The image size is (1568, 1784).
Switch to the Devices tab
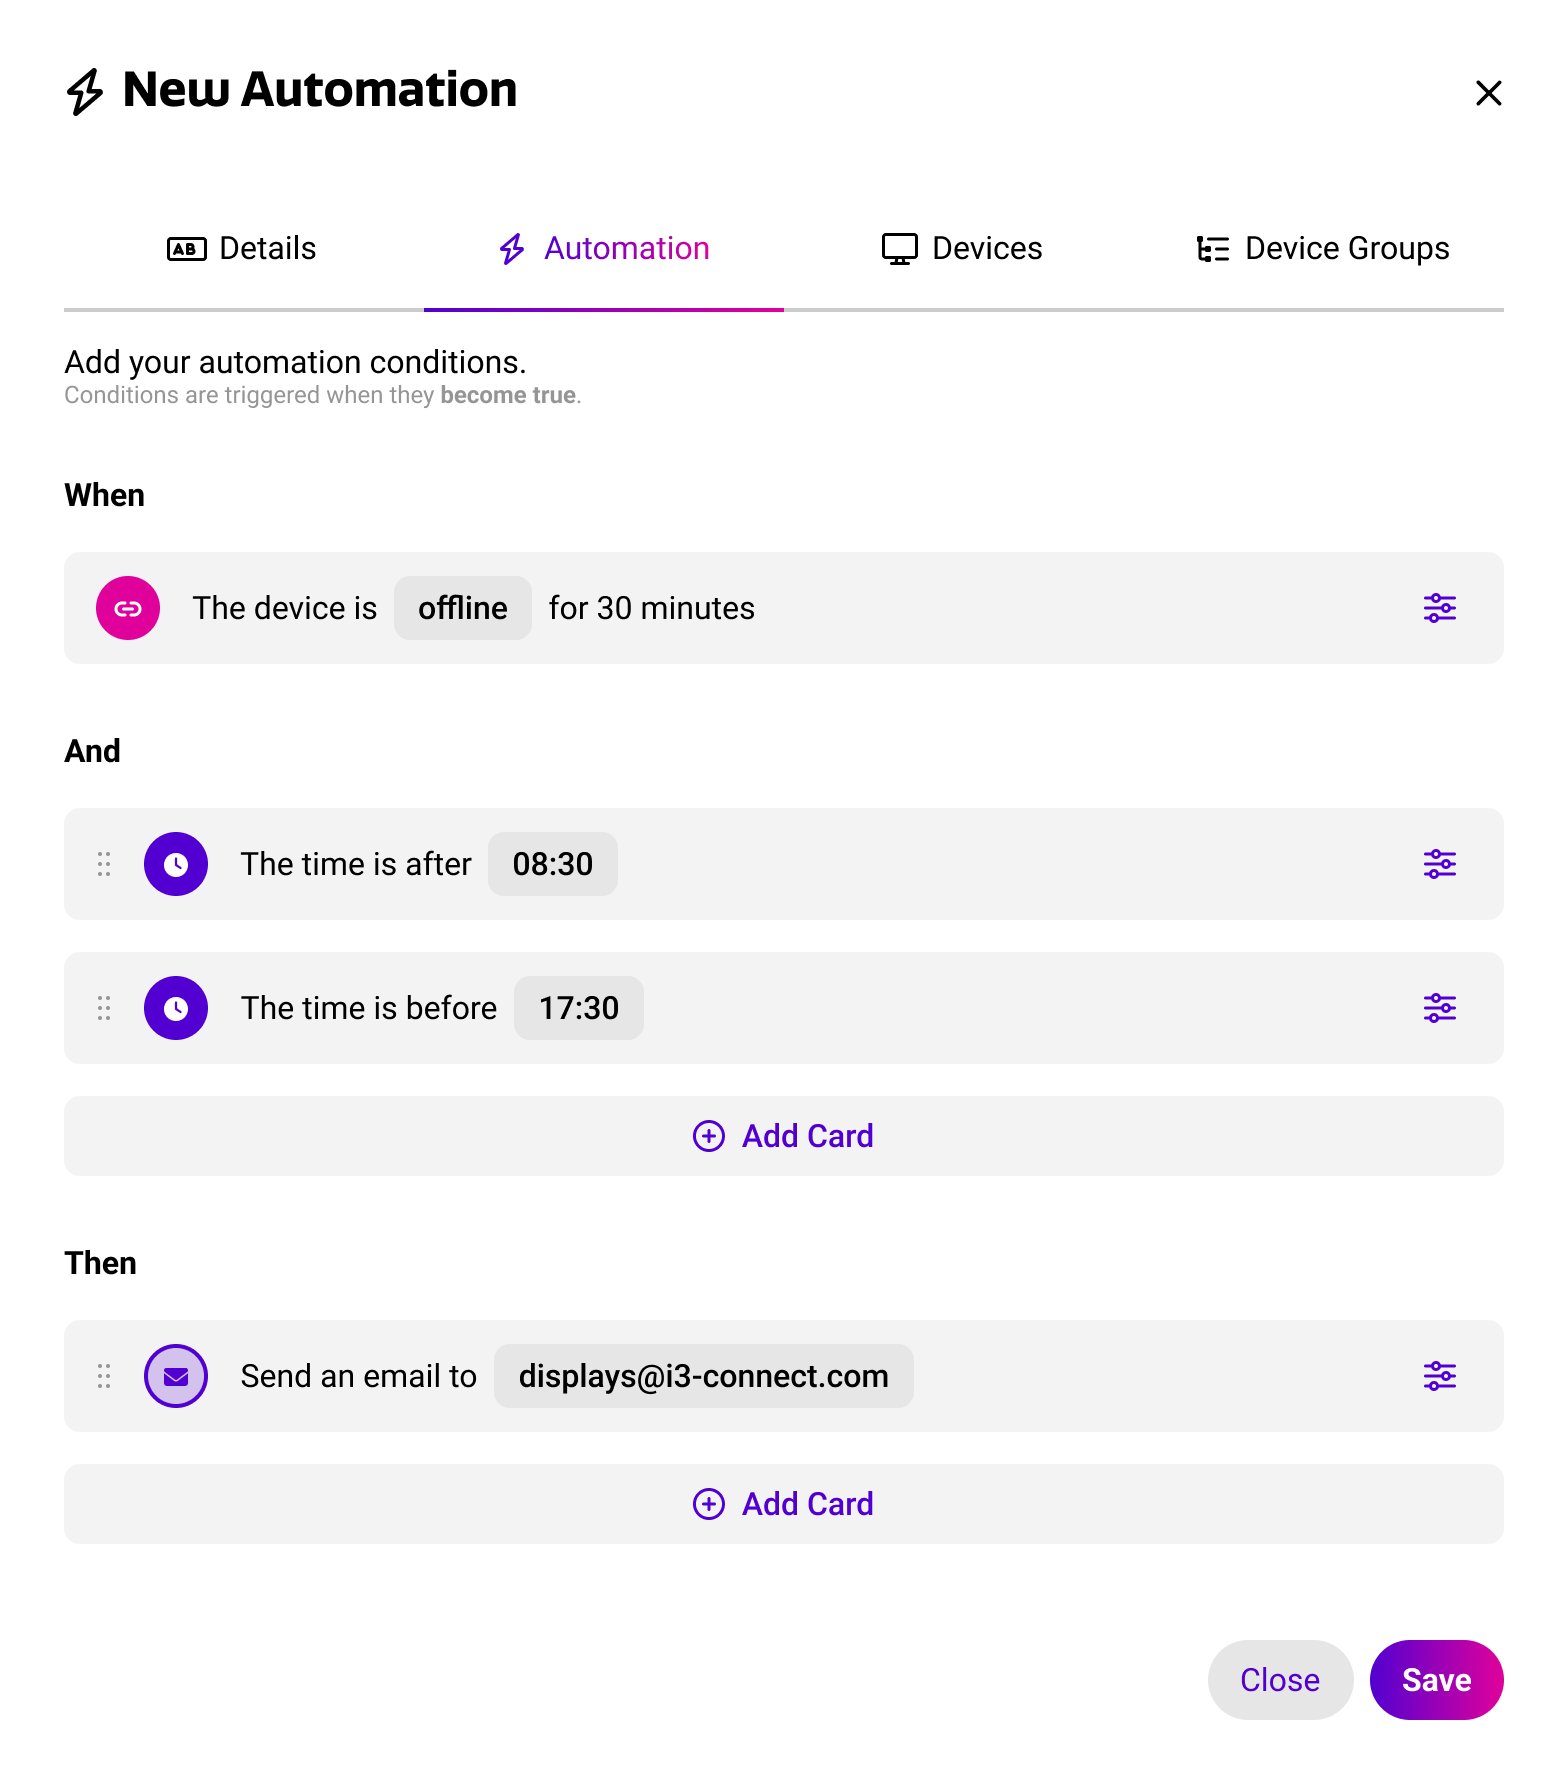pyautogui.click(x=964, y=248)
